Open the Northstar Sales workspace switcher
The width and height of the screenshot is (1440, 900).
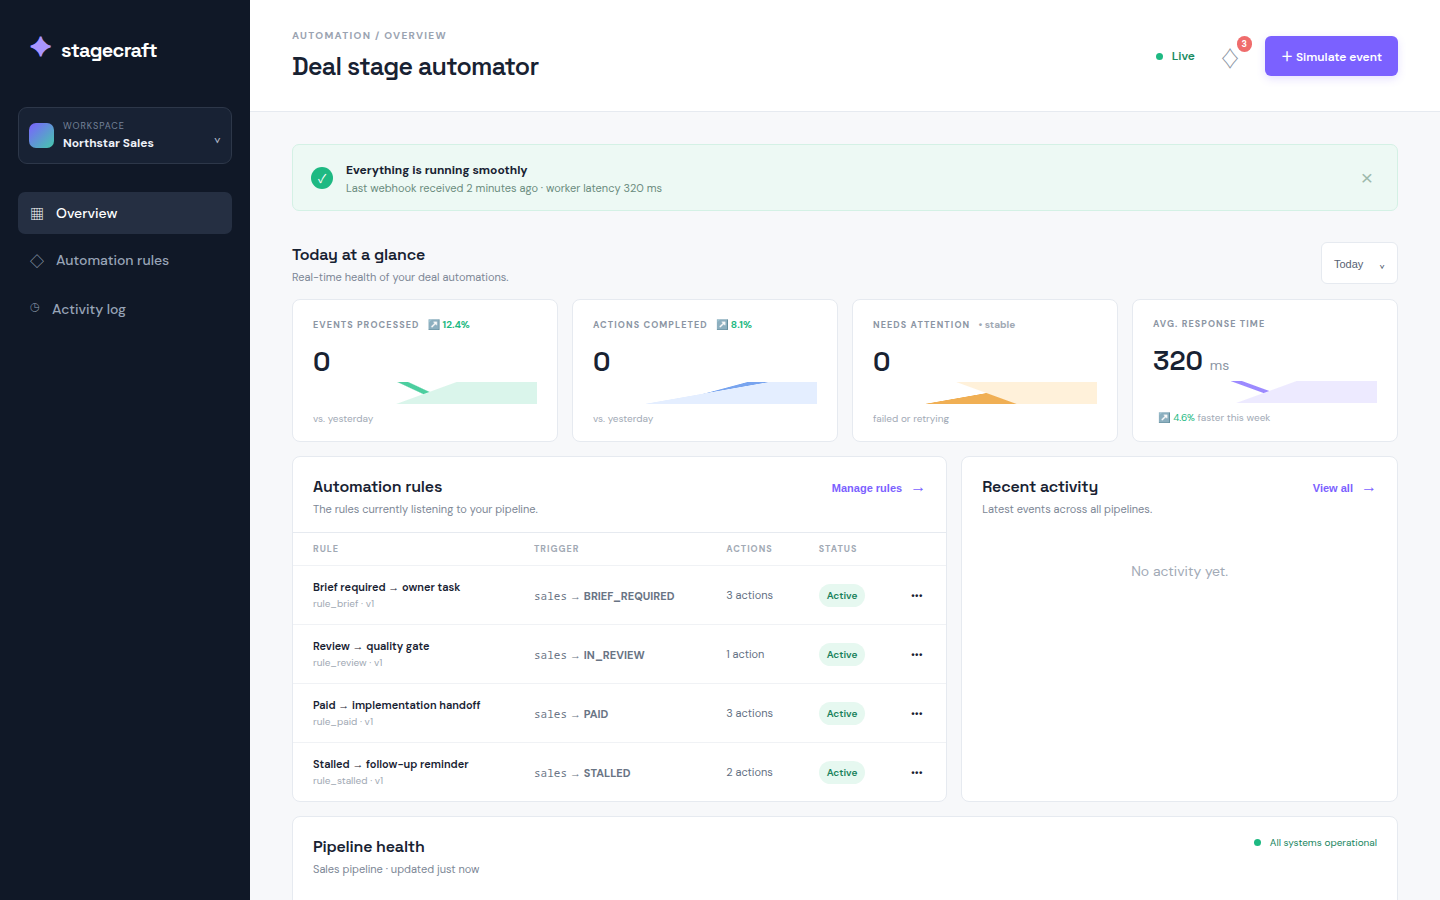pos(125,135)
